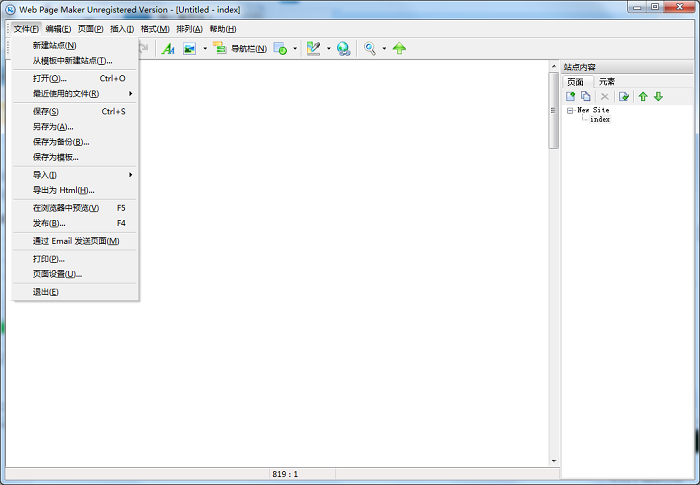Screen dimensions: 700x485
Task: Click the text tool icon in toolbar
Action: pos(168,48)
